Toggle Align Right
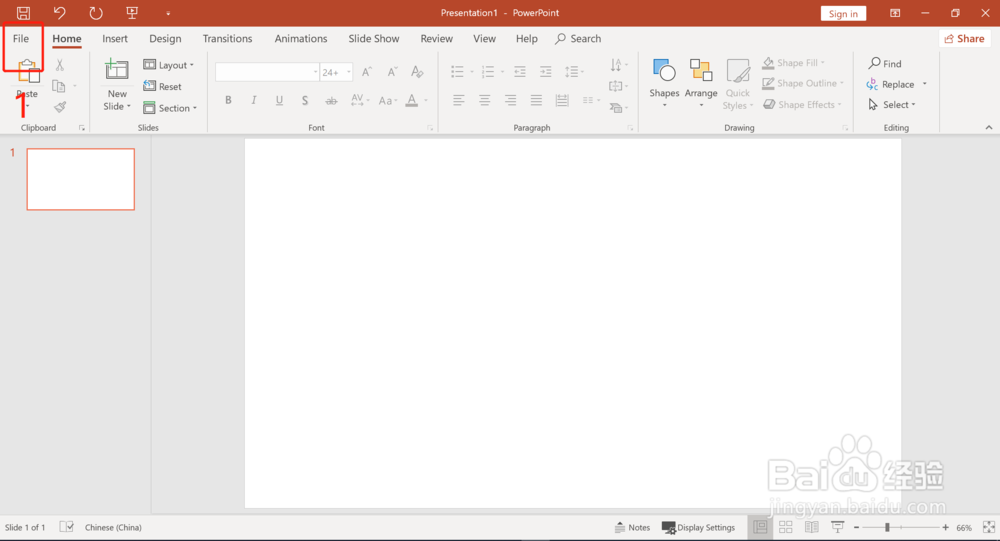Screen dimensions: 1000x541 pyautogui.click(x=510, y=100)
